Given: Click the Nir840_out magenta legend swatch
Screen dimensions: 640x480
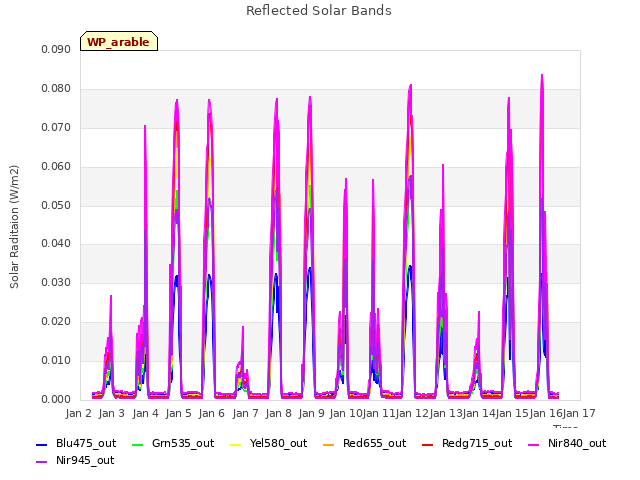Looking at the screenshot, I should click(533, 444).
